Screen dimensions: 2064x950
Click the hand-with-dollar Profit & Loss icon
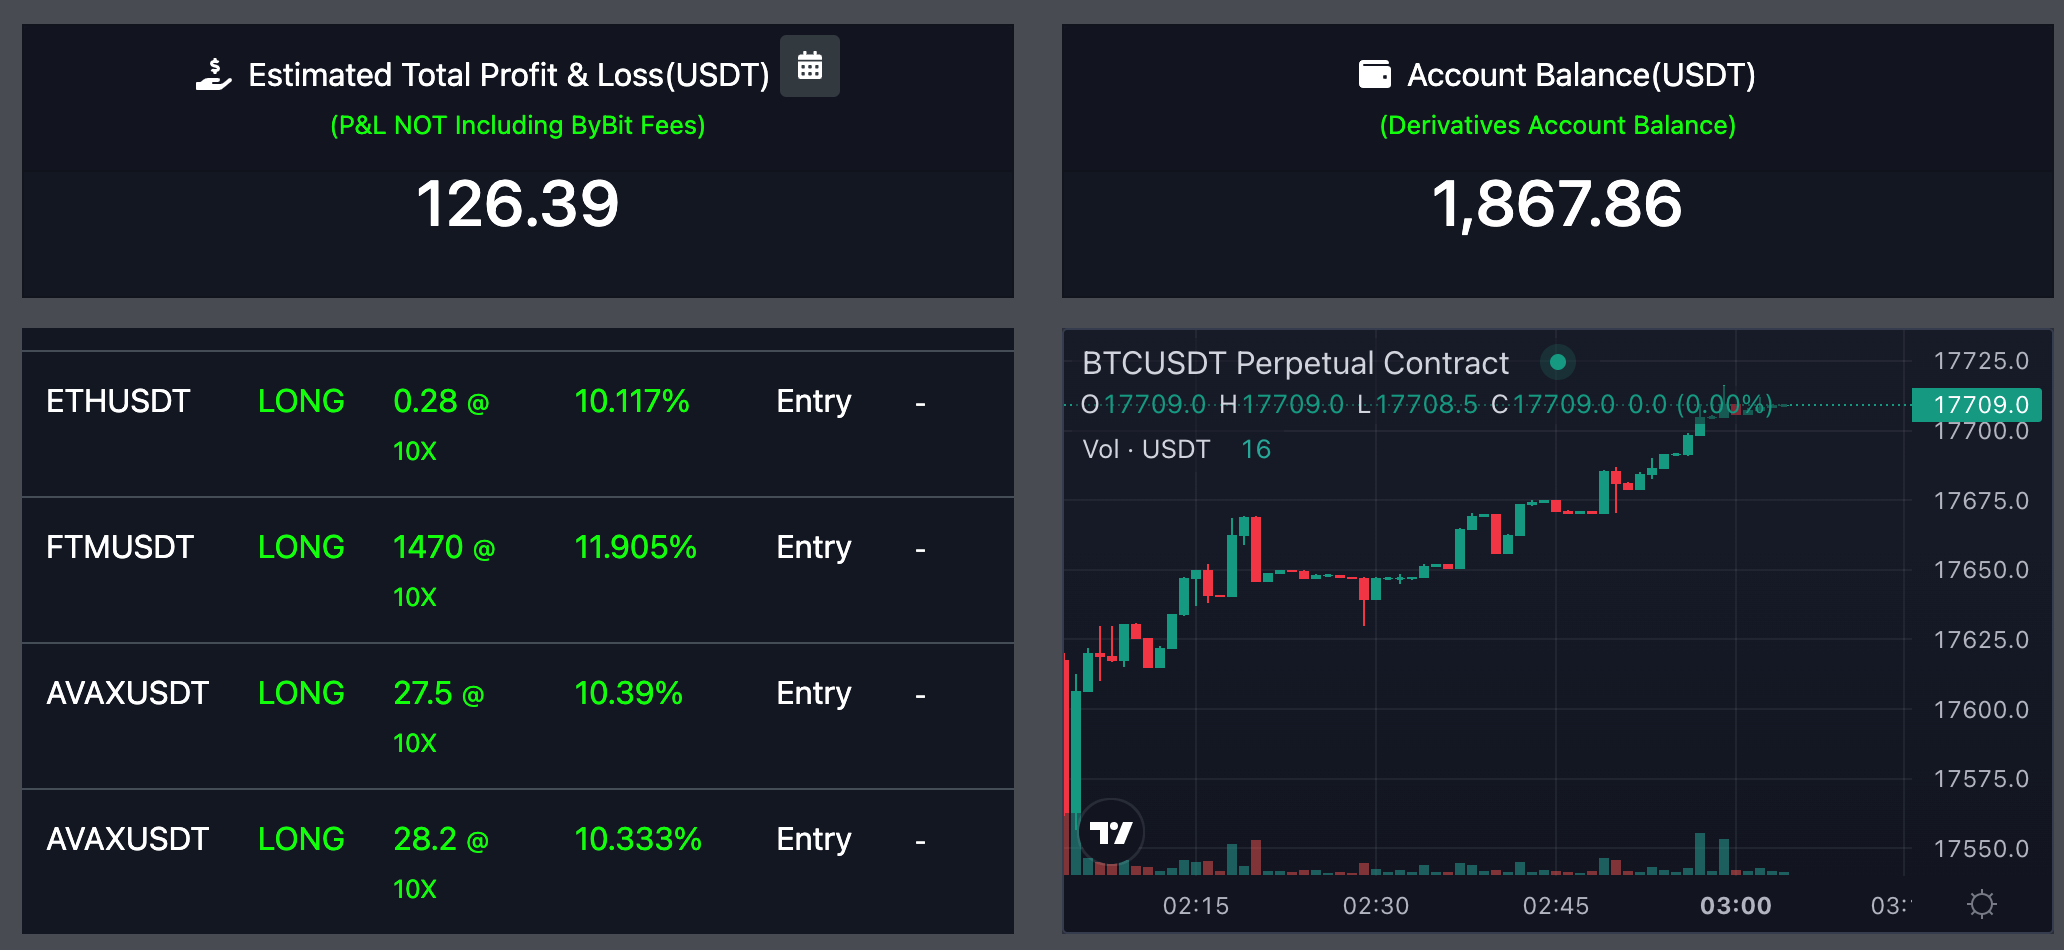(x=214, y=74)
